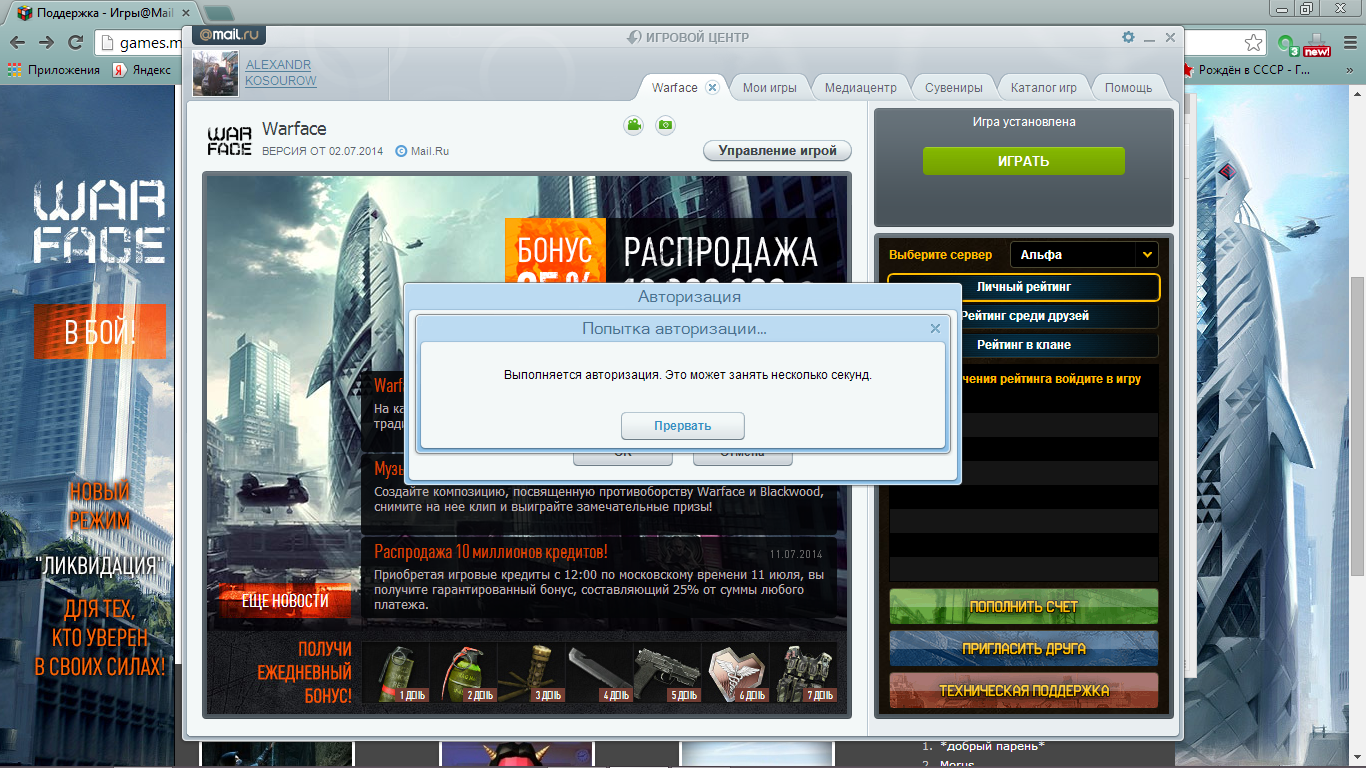The height and width of the screenshot is (768, 1366).
Task: Open the Яндекс bookmark
Action: tap(142, 70)
